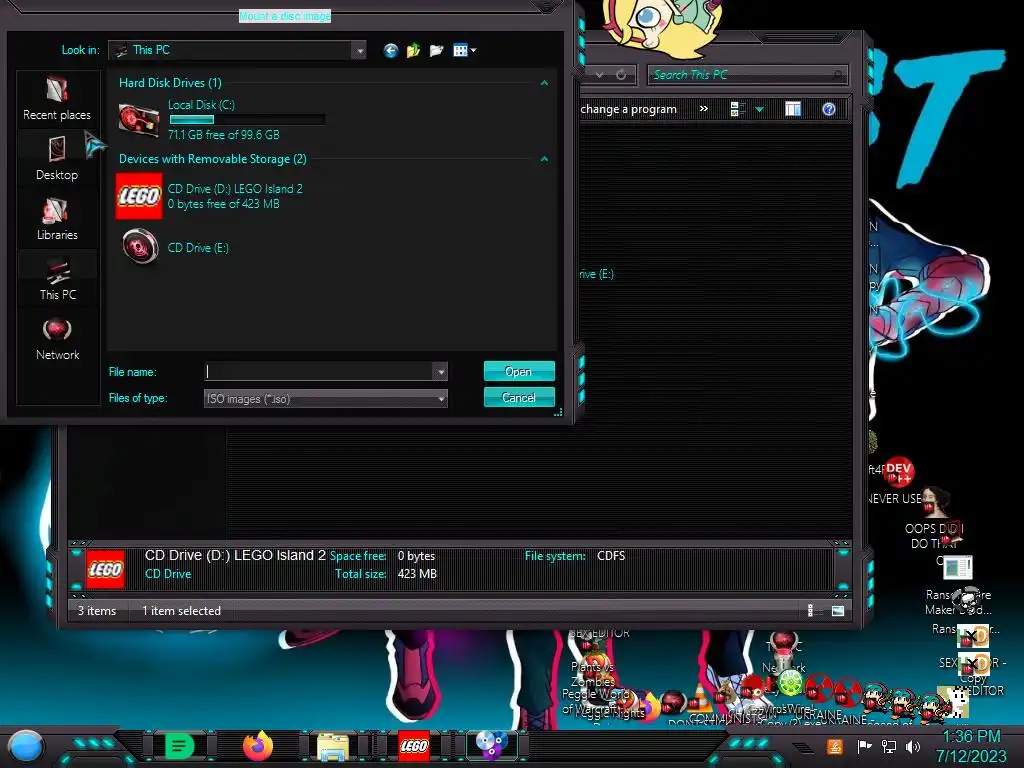Click the LEGO icon in Explorer details pane

pyautogui.click(x=105, y=569)
